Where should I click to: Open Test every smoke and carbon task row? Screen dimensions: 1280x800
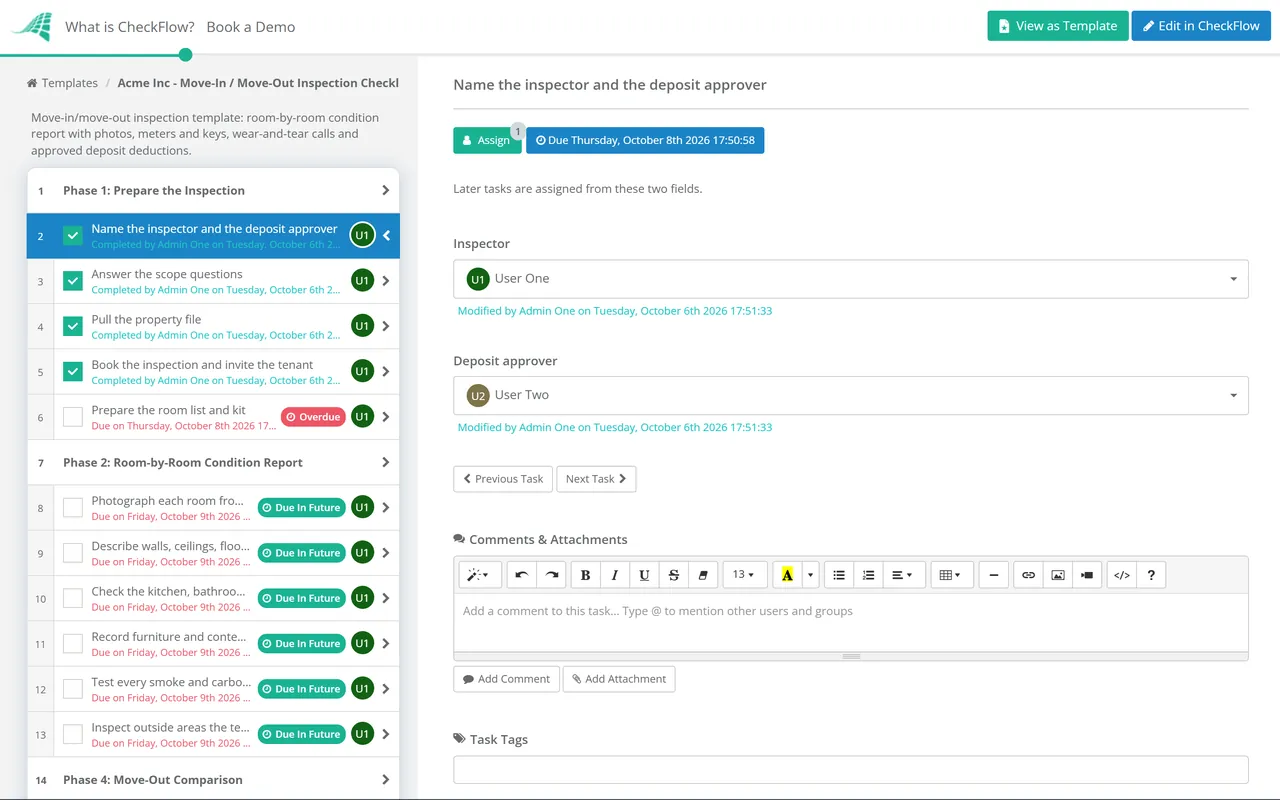[213, 689]
